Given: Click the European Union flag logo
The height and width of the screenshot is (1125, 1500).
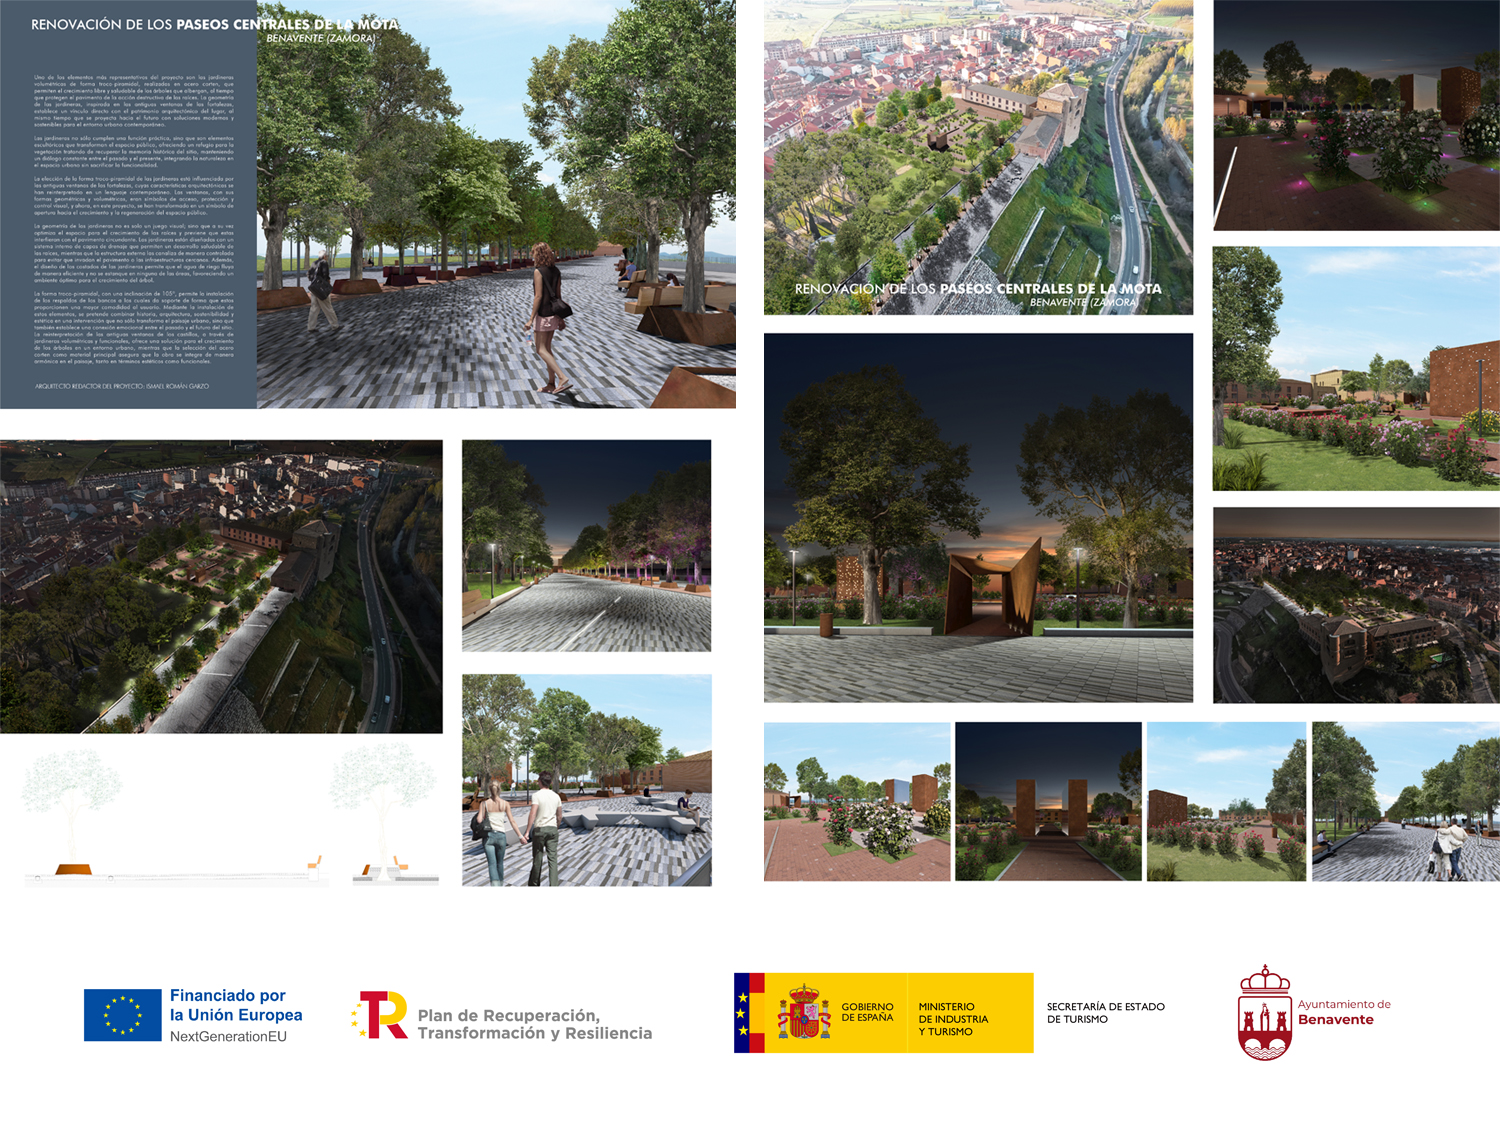Looking at the screenshot, I should [x=122, y=1015].
